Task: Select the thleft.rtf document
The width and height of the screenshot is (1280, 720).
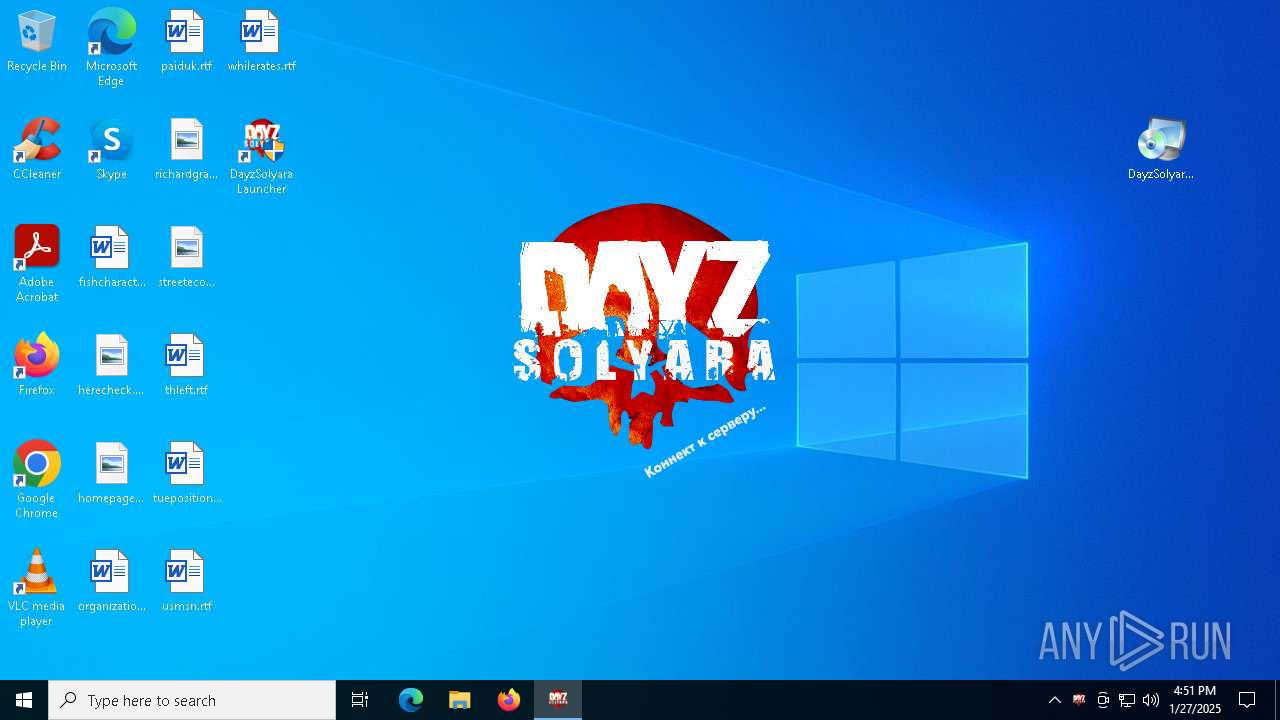Action: coord(186,365)
